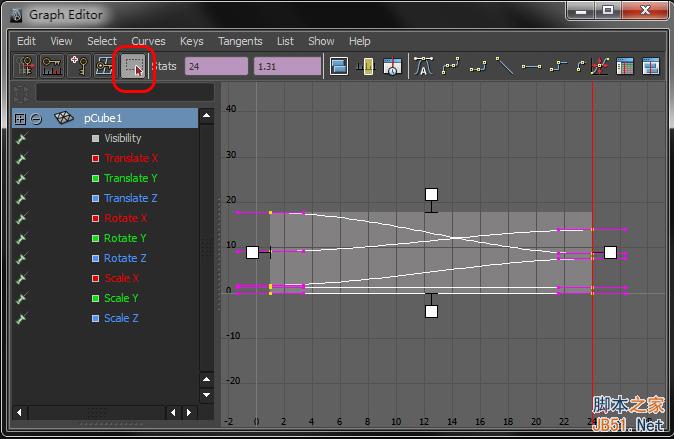Image resolution: width=674 pixels, height=439 pixels.
Task: Toggle pin for Translate Z channel
Action: tap(21, 198)
